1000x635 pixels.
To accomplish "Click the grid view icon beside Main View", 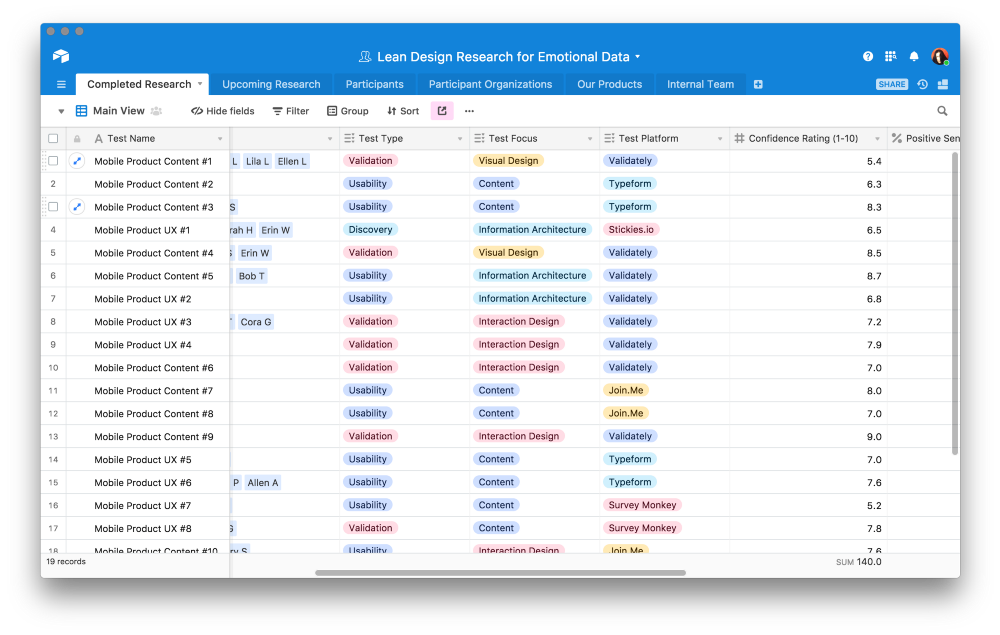I will pos(82,111).
